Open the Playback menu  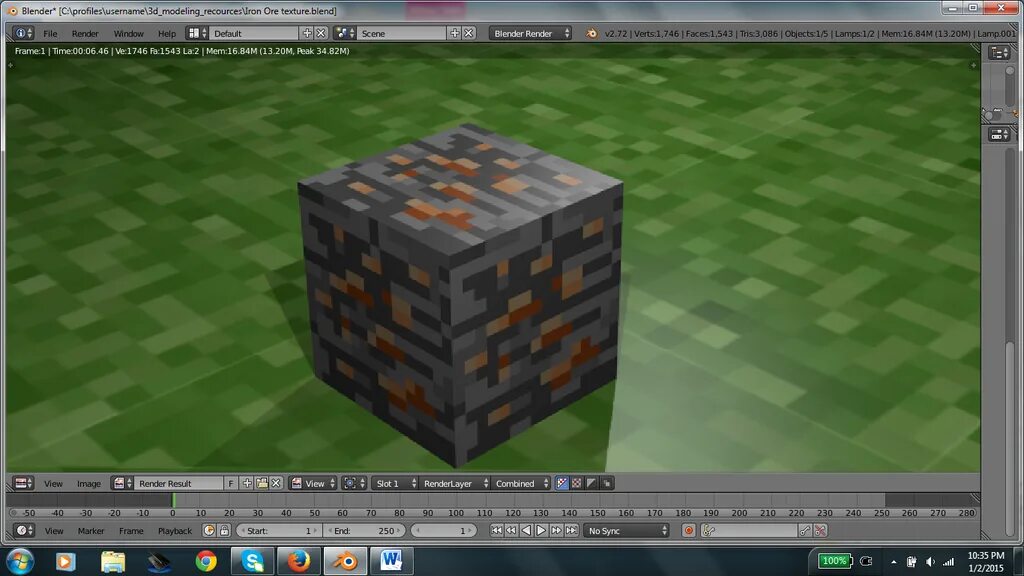[175, 531]
